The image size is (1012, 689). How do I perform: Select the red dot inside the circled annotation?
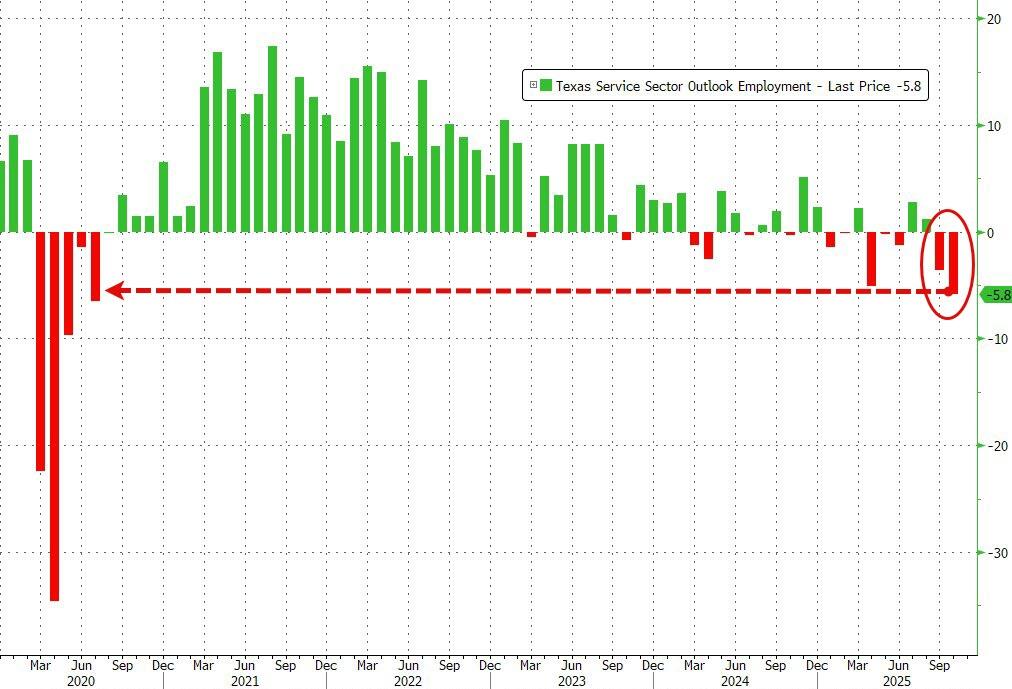(949, 291)
